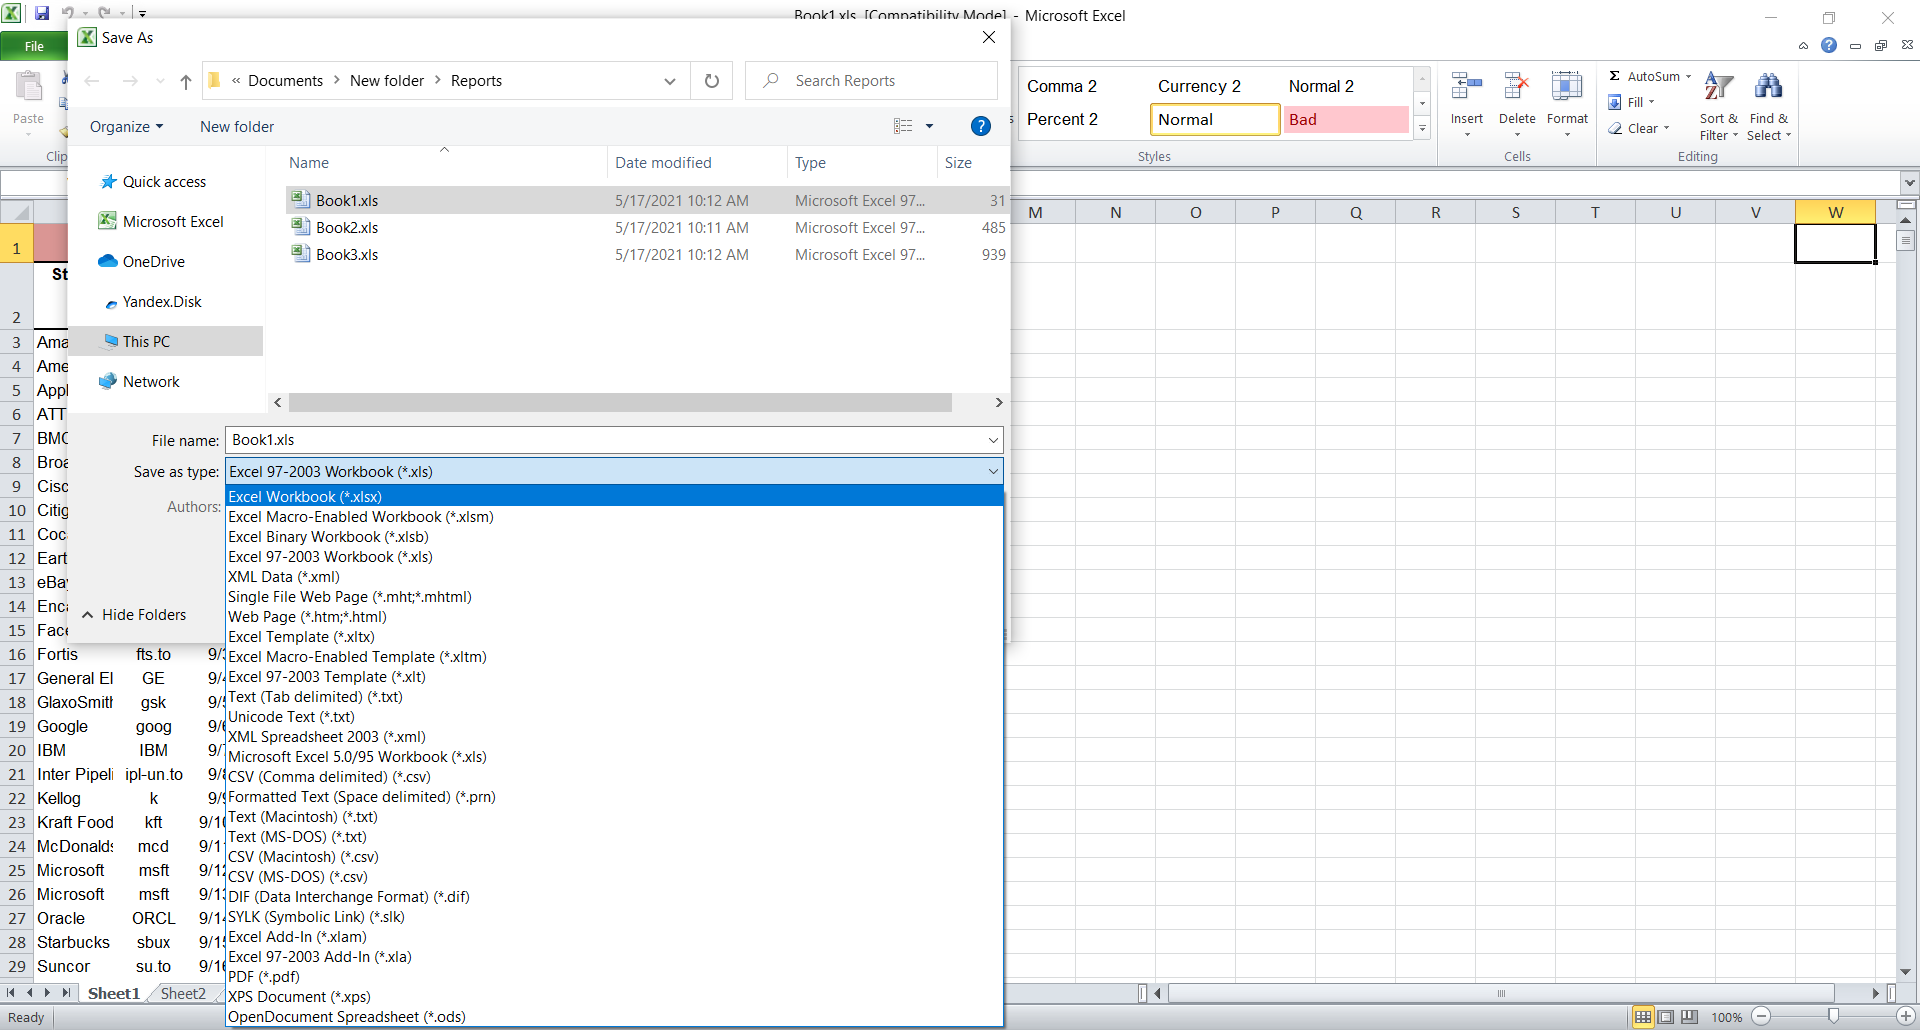Open the AutoSum dropdown
Image resolution: width=1920 pixels, height=1030 pixels.
coord(1688,77)
